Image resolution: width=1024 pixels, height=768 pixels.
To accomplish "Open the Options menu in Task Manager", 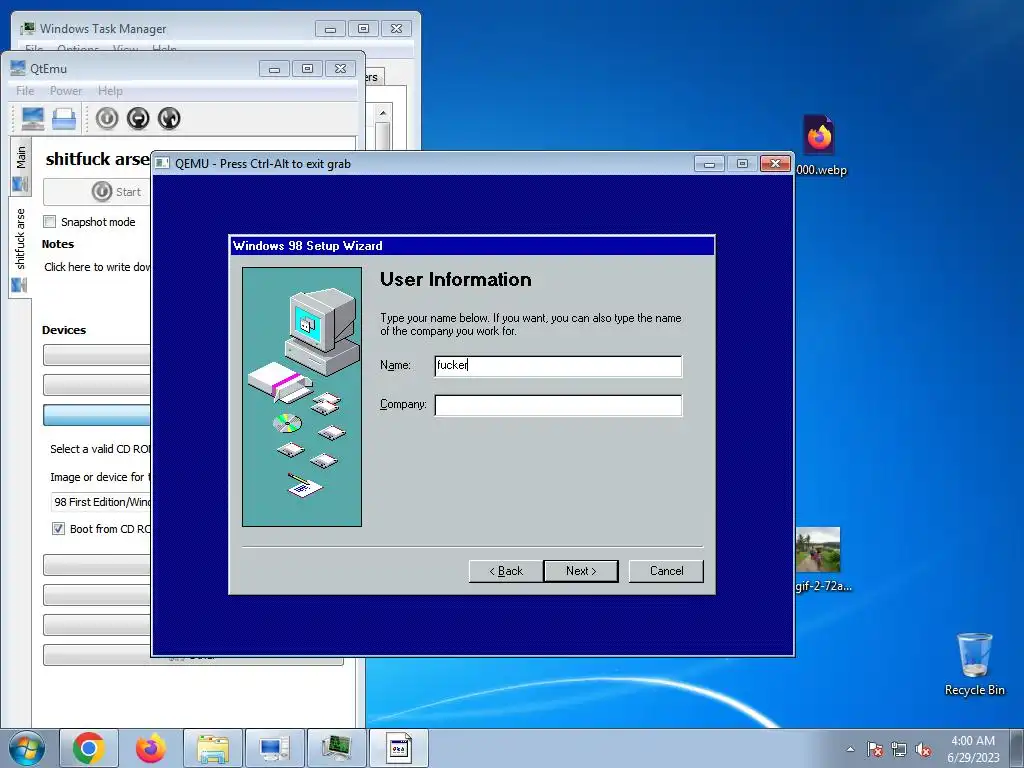I will pyautogui.click(x=78, y=49).
